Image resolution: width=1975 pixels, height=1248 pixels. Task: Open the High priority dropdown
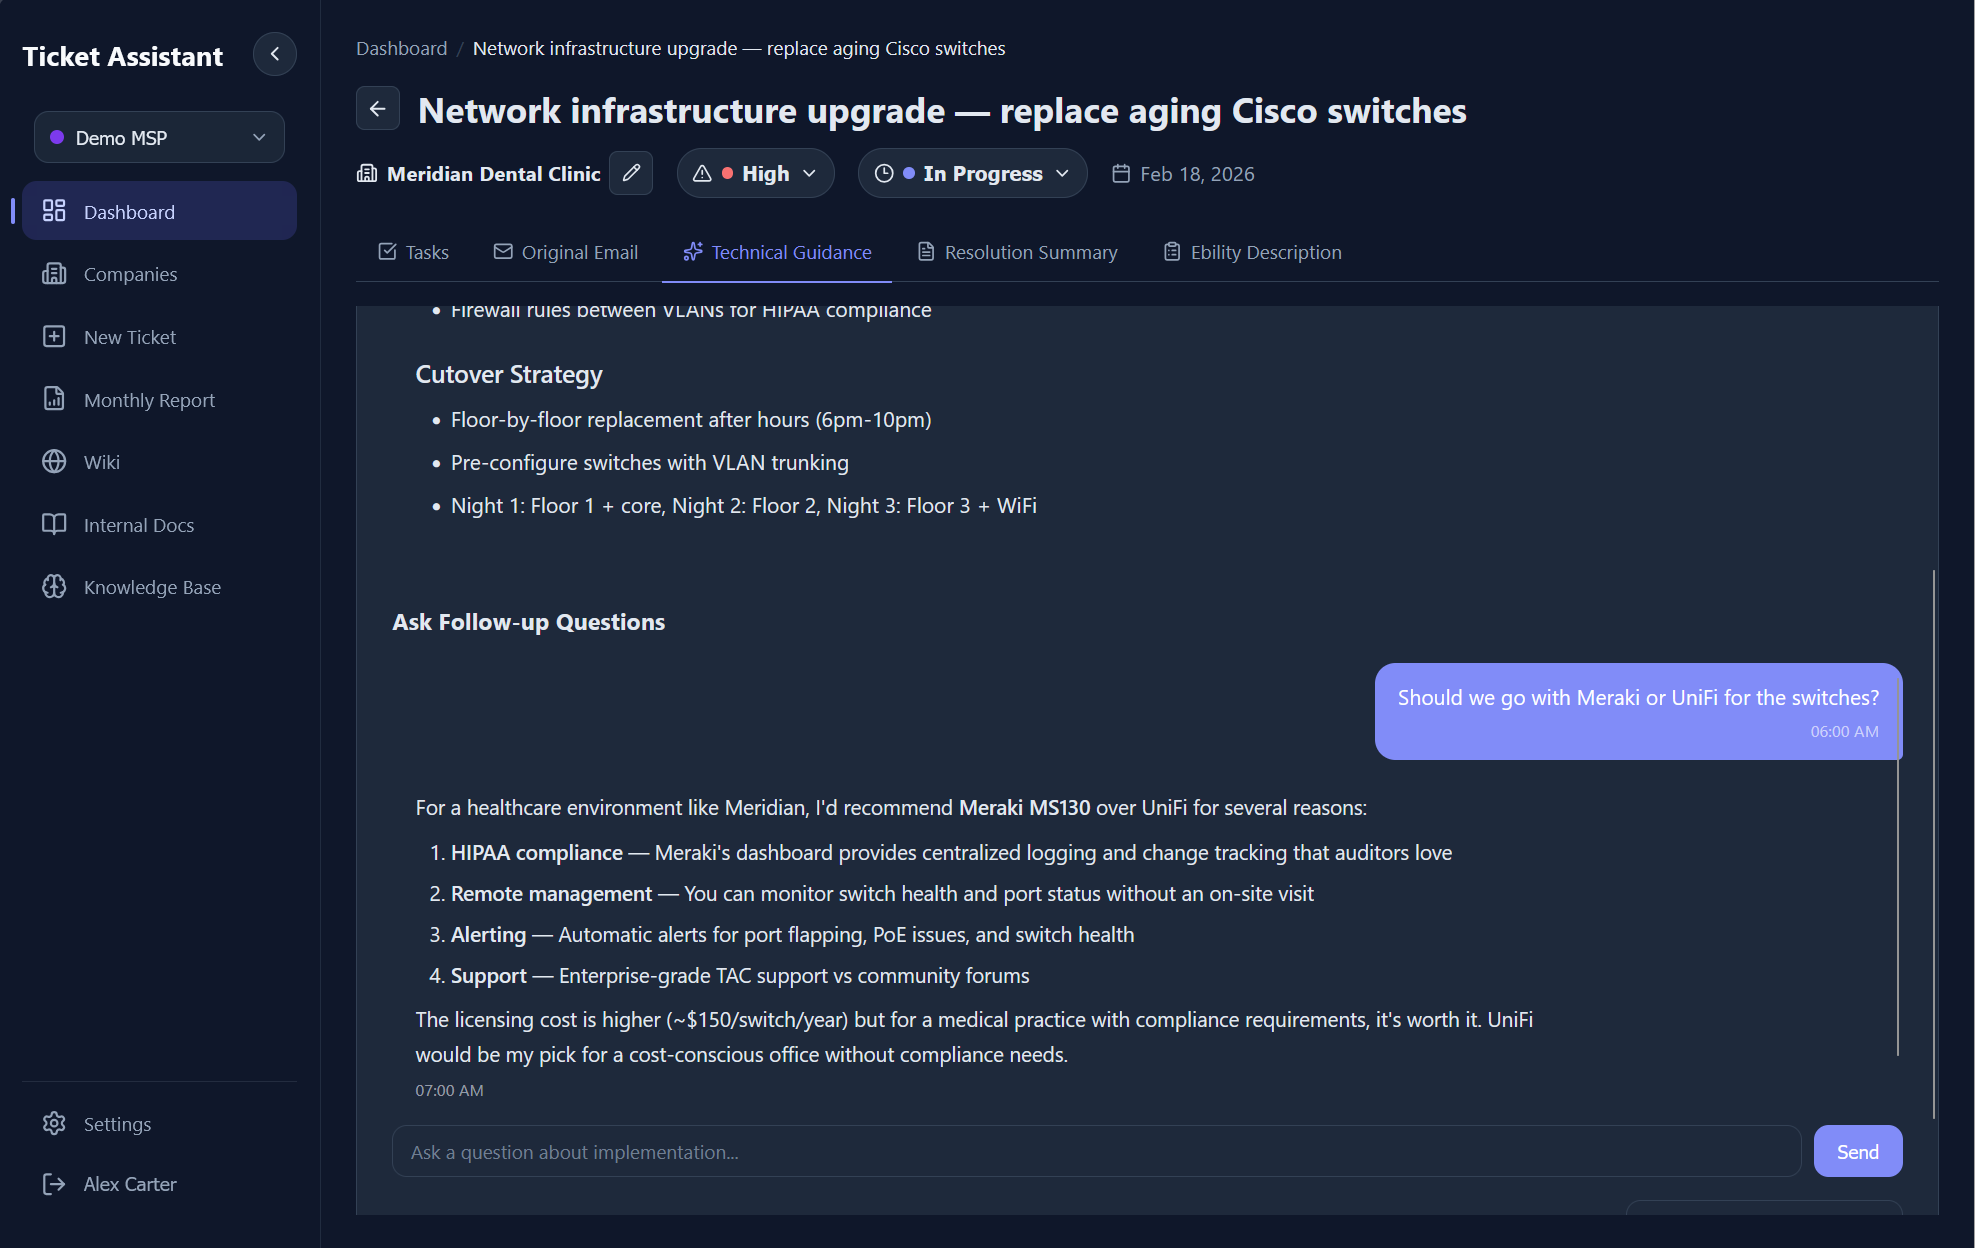click(x=755, y=173)
